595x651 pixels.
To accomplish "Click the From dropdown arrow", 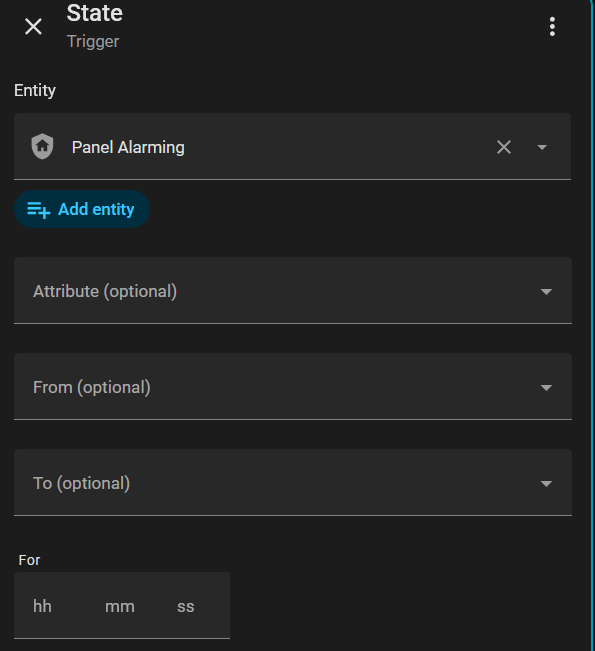I will click(546, 388).
